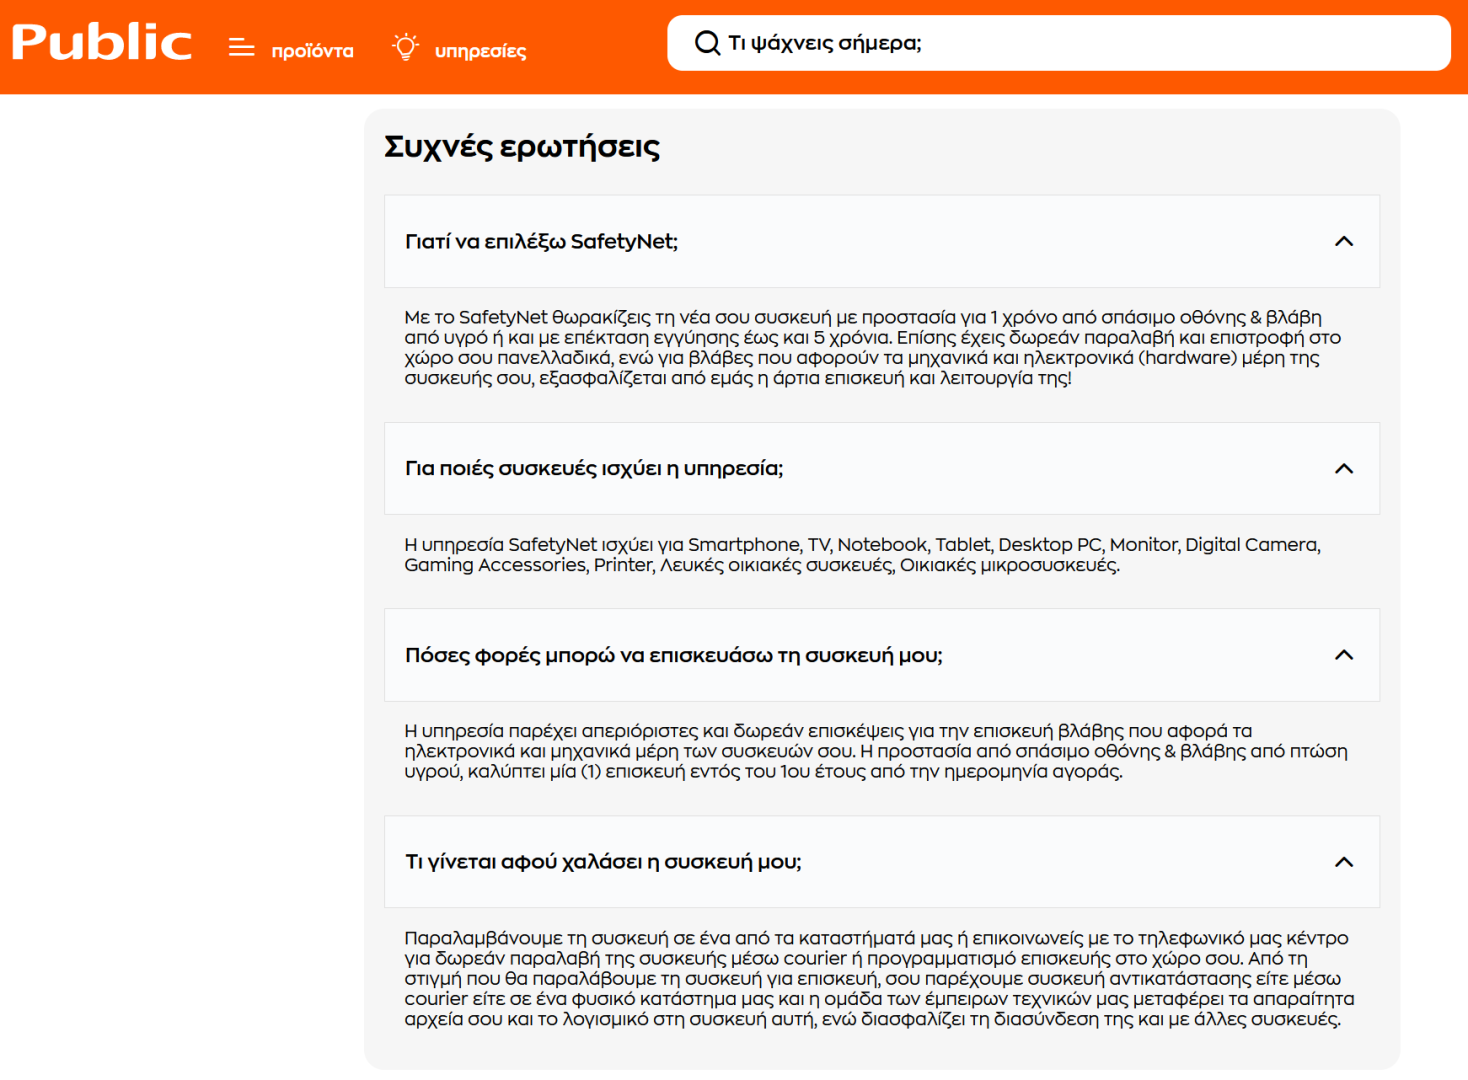1468x1080 pixels.
Task: Collapse 'Τι γίνεται αφού χαλάσει η συσκευή μου;' chevron
Action: 1344,862
